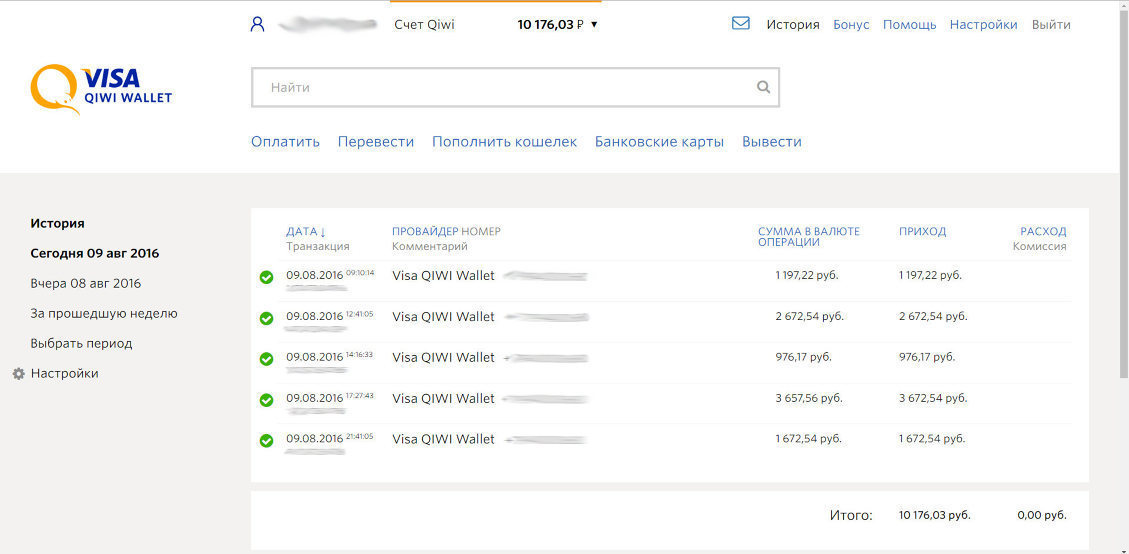This screenshot has width=1129, height=554.
Task: Open Банковские карты section
Action: (x=660, y=142)
